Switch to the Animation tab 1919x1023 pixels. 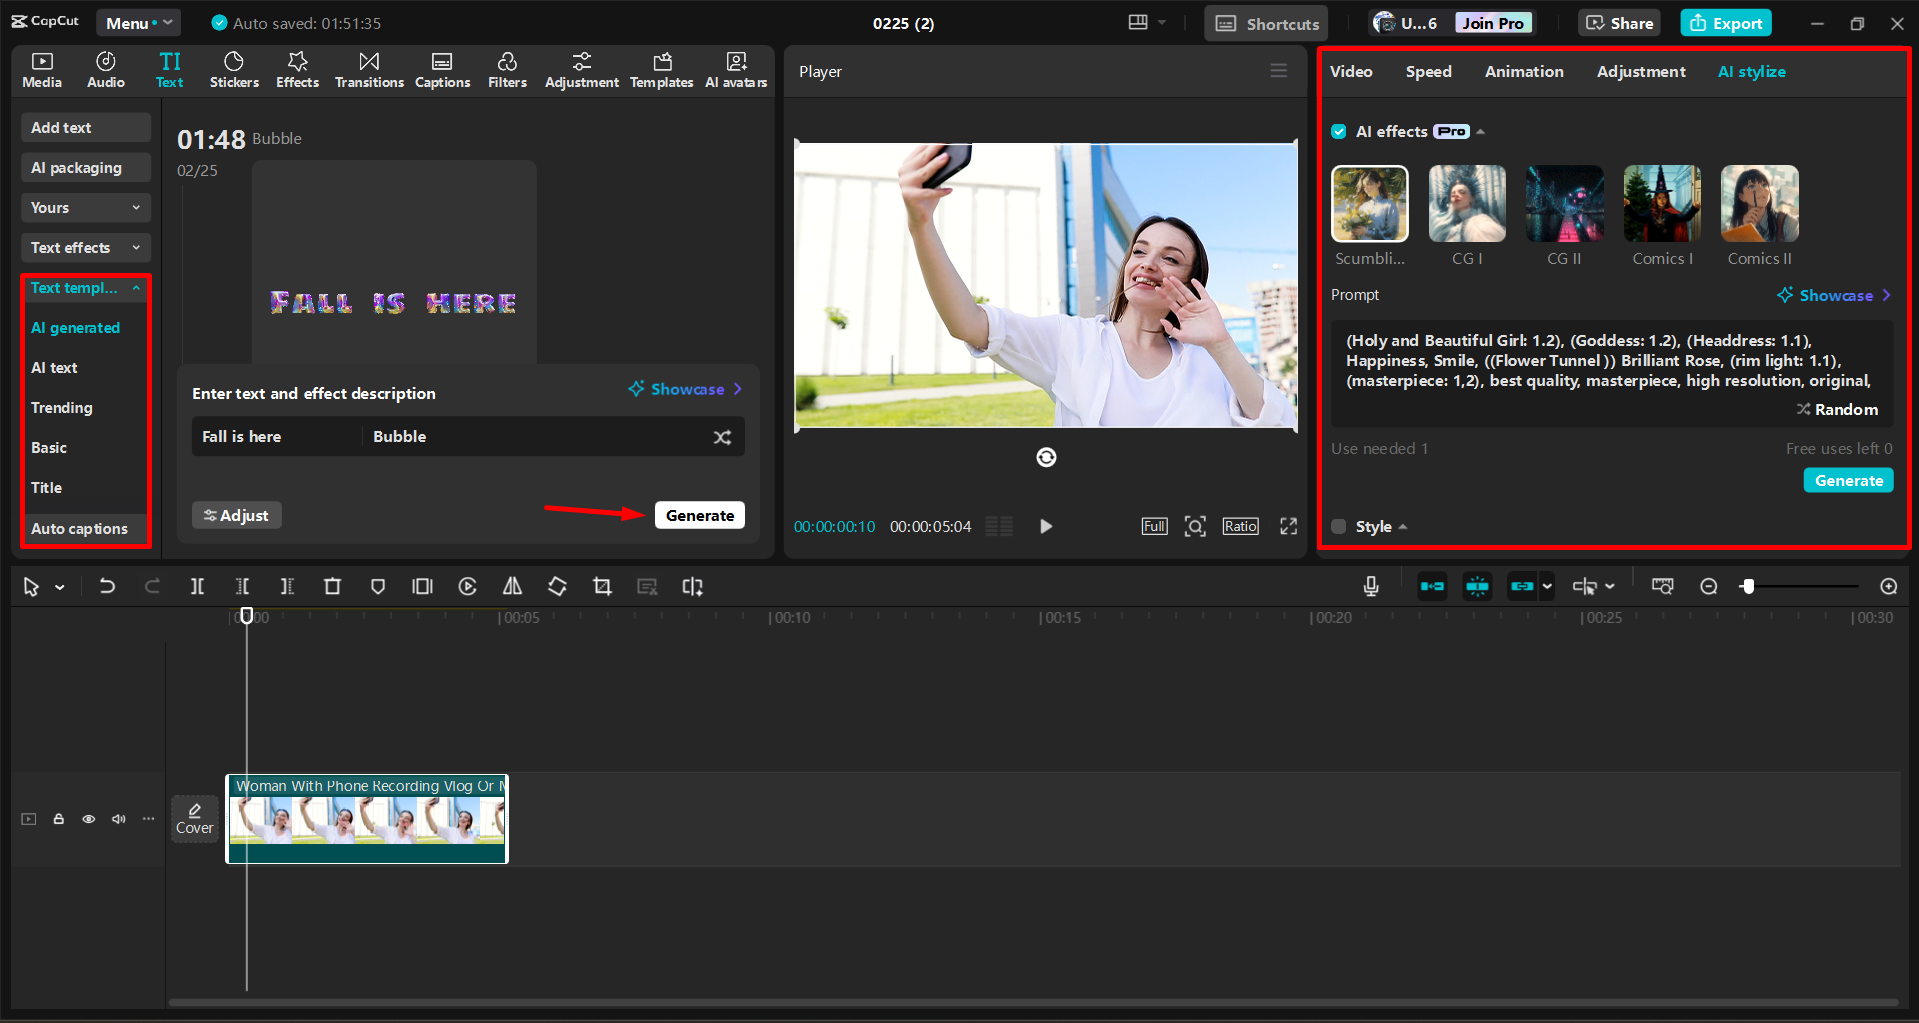[x=1523, y=71]
